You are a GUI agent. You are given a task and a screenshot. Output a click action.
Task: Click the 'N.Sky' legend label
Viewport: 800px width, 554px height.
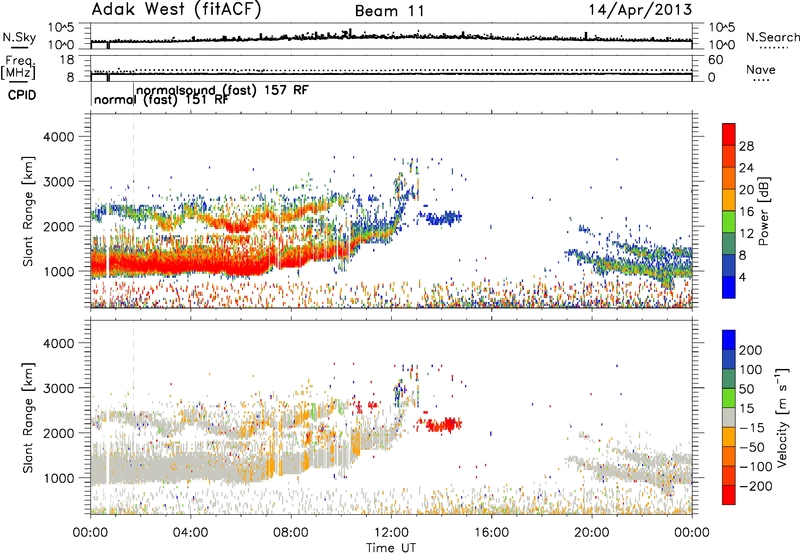(19, 38)
